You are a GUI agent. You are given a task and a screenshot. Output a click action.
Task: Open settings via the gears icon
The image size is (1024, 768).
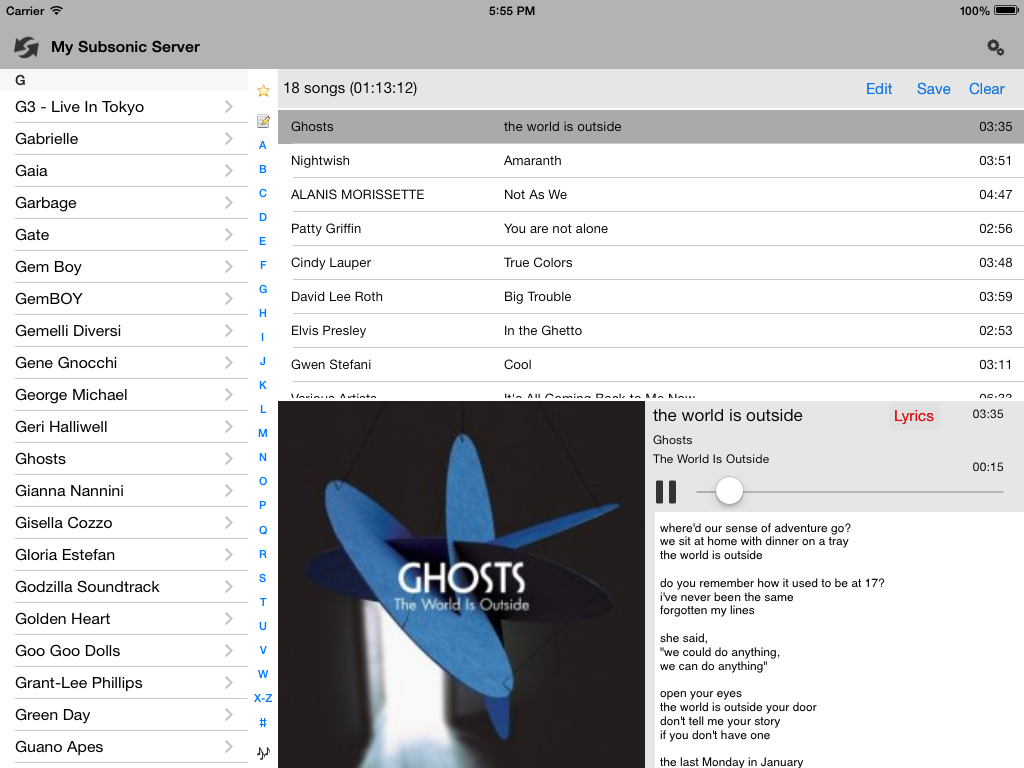995,47
